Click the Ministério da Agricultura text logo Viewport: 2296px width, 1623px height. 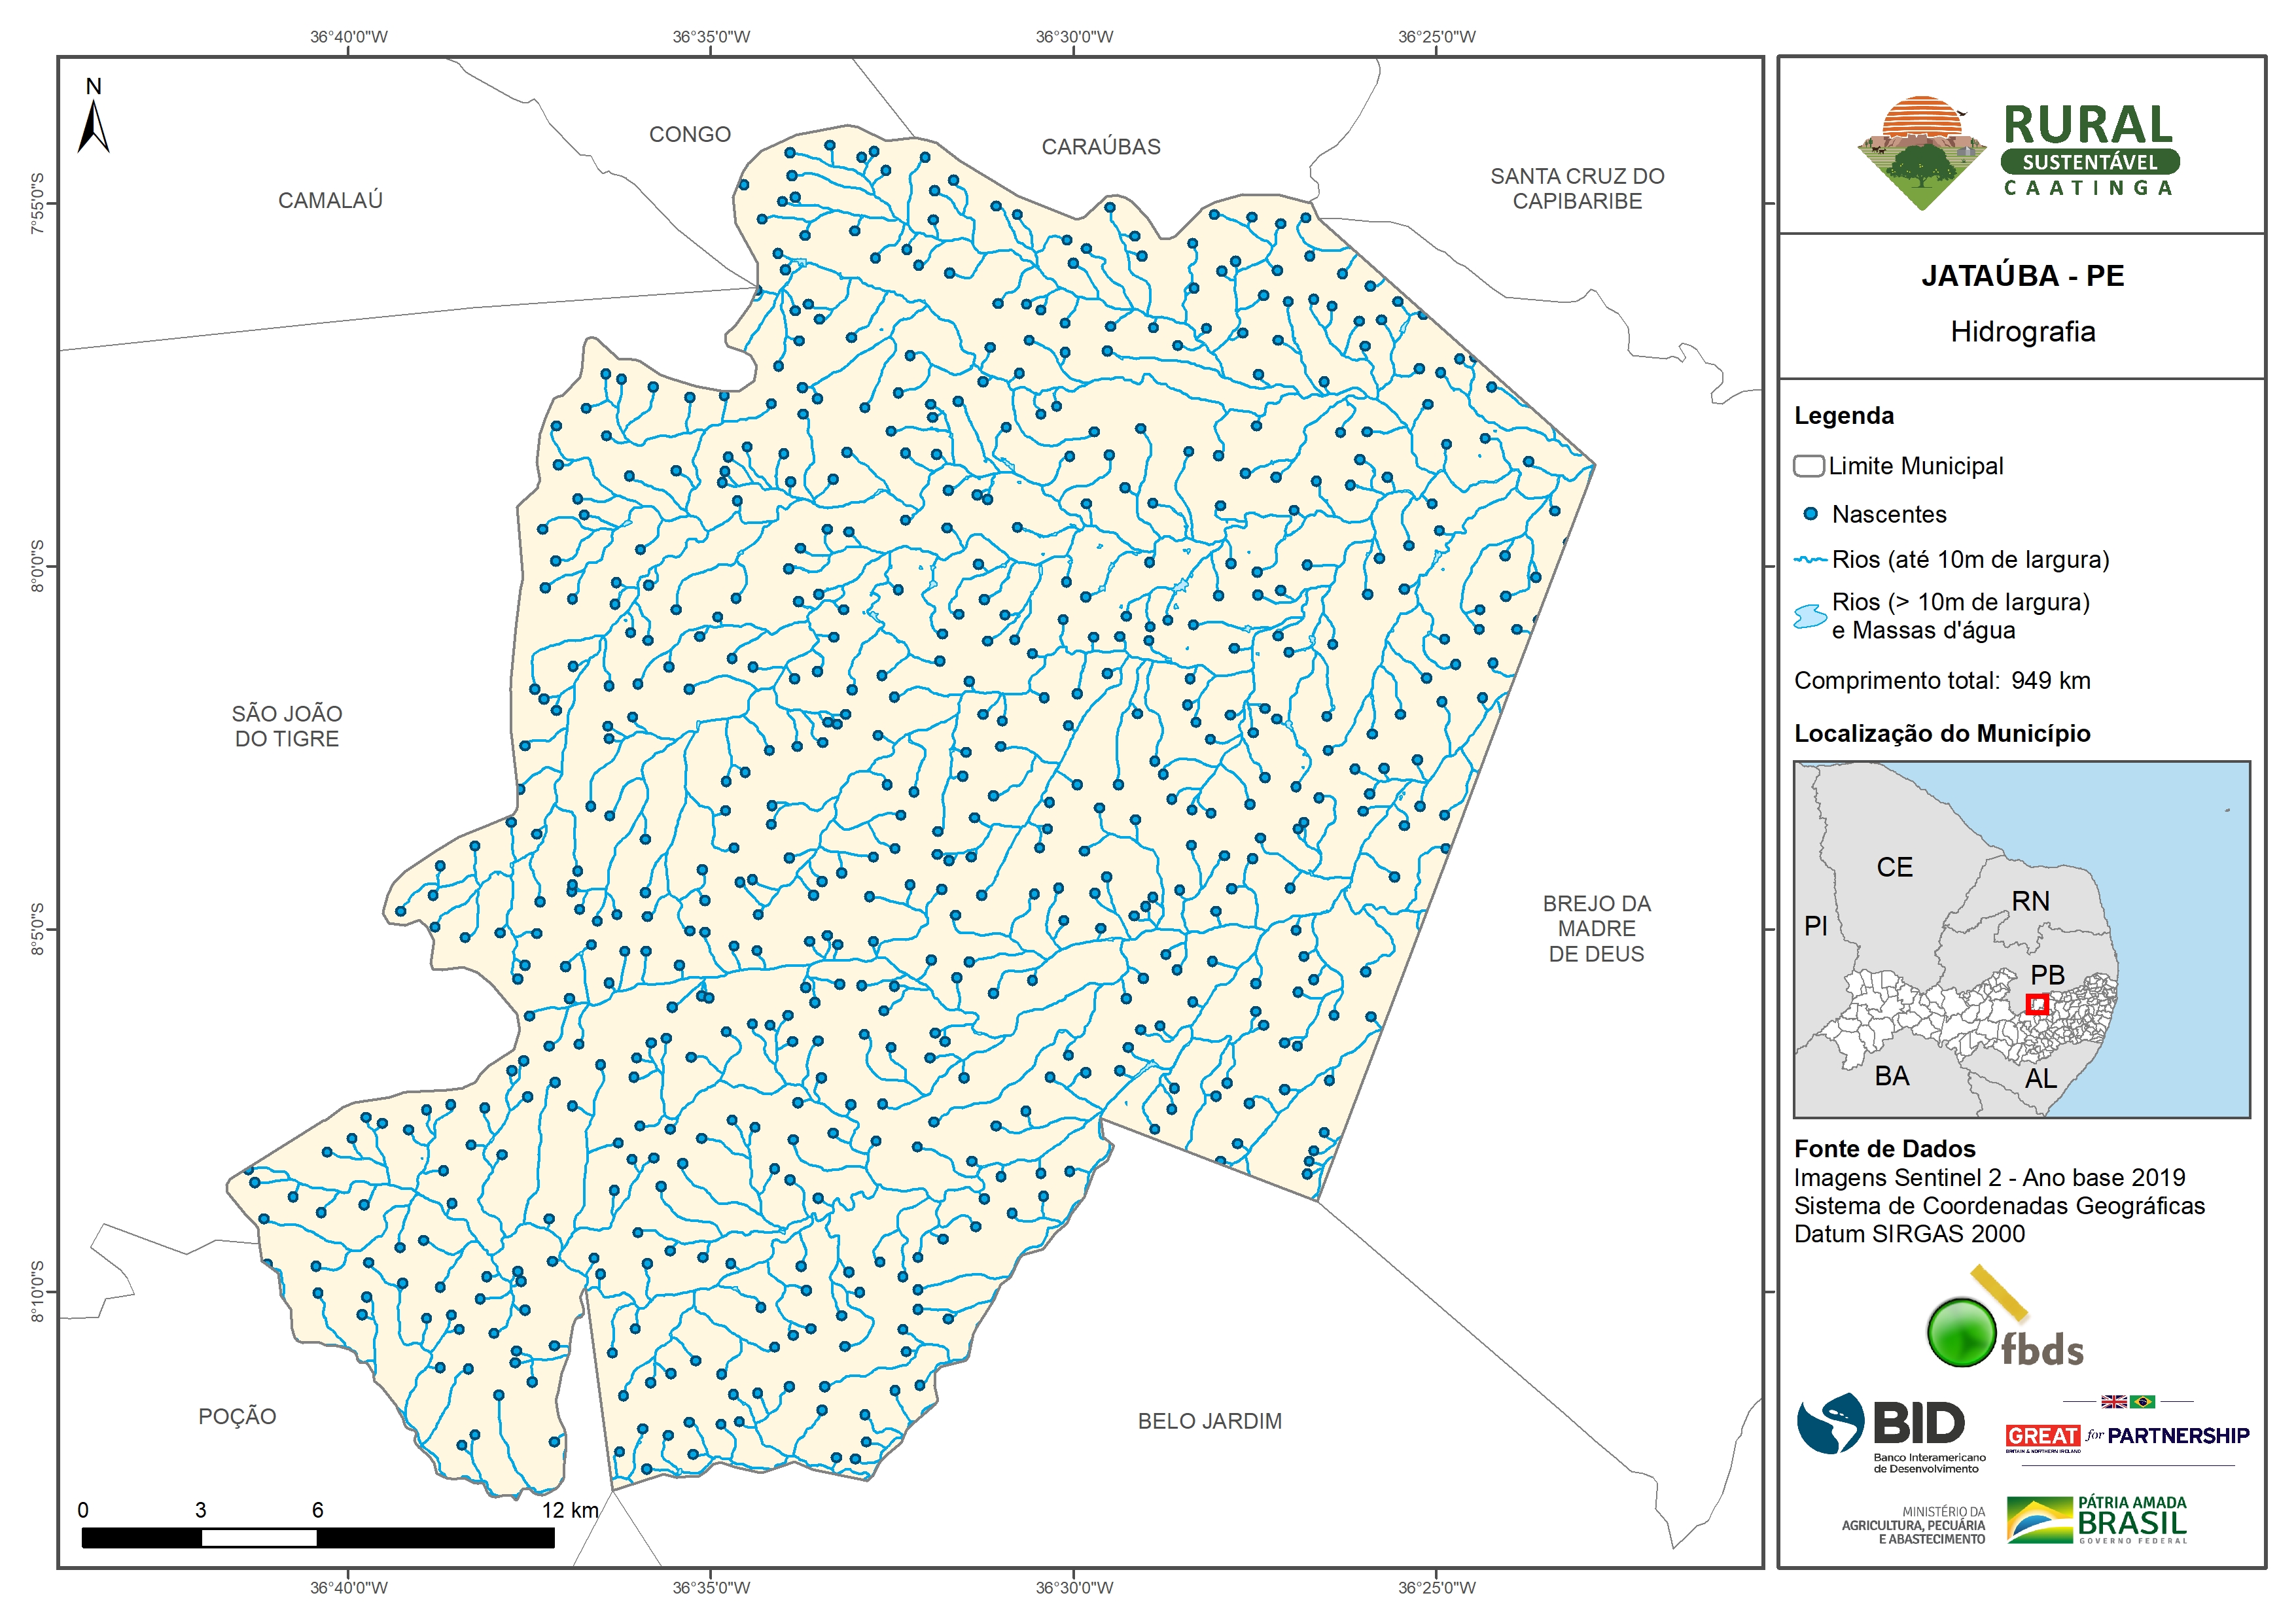[1913, 1525]
